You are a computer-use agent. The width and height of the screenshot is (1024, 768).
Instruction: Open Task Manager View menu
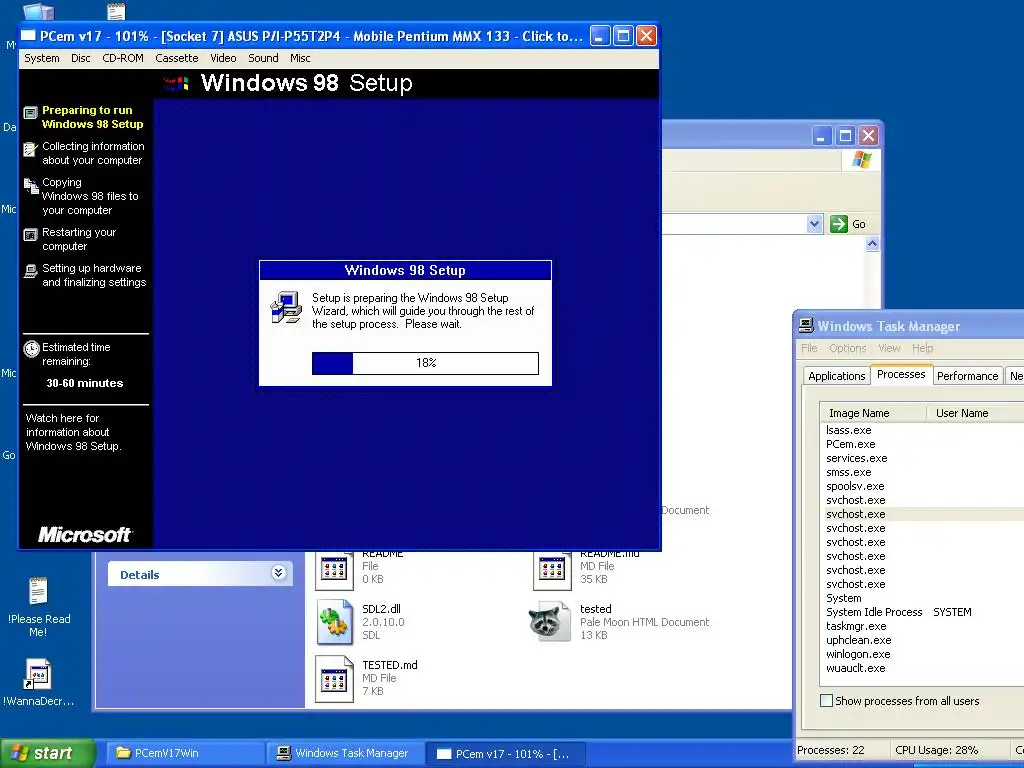pyautogui.click(x=889, y=348)
